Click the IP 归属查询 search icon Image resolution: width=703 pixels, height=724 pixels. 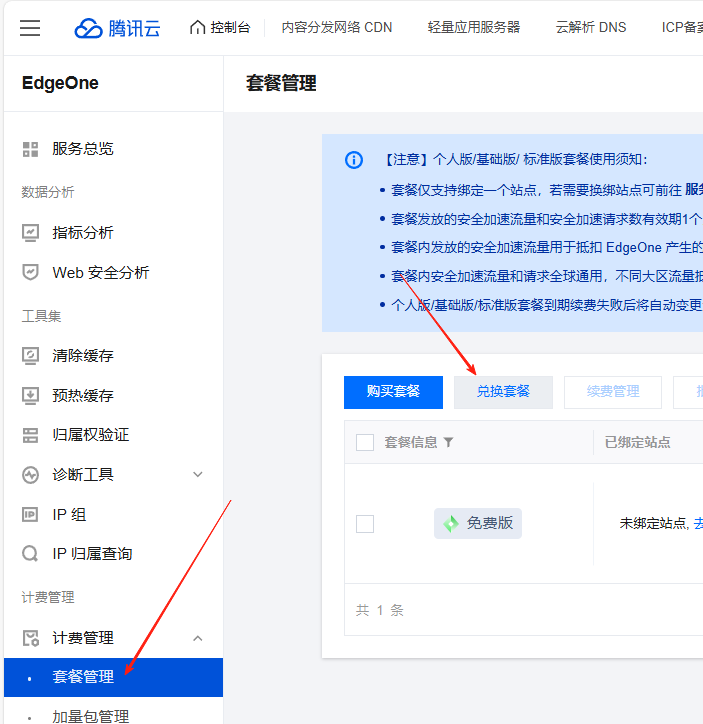[31, 554]
